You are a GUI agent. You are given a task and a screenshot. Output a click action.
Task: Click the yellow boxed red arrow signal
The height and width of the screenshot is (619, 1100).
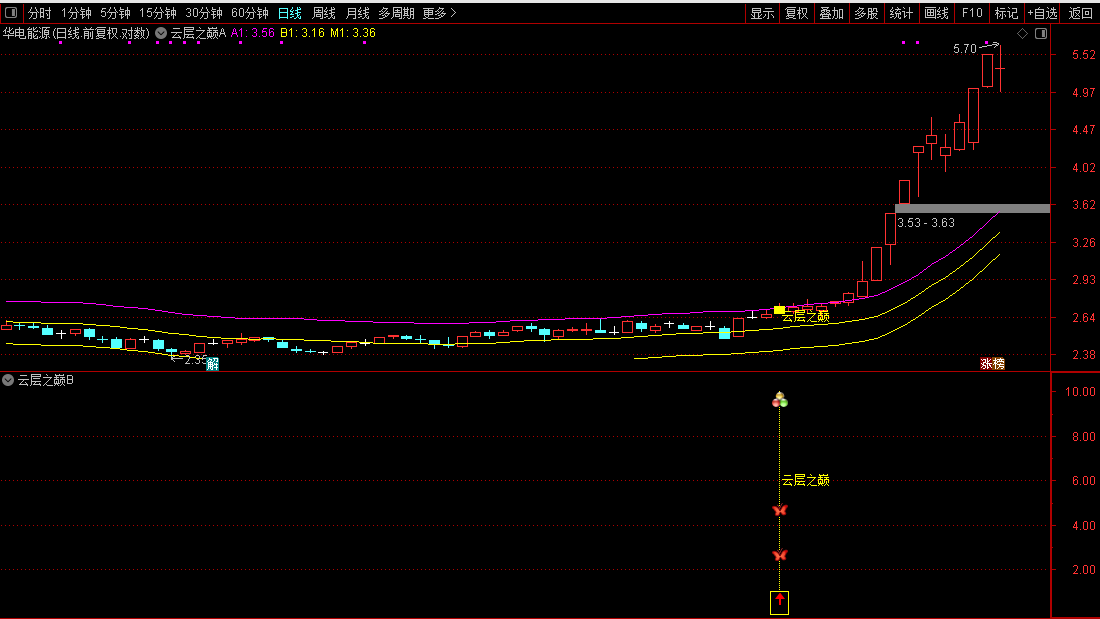pos(779,602)
